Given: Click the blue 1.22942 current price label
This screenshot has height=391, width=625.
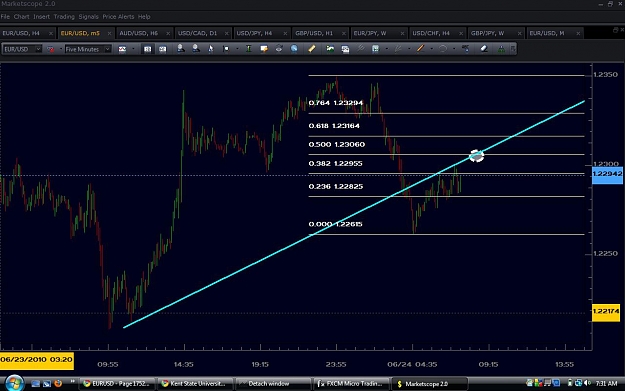Looking at the screenshot, I should click(x=607, y=174).
